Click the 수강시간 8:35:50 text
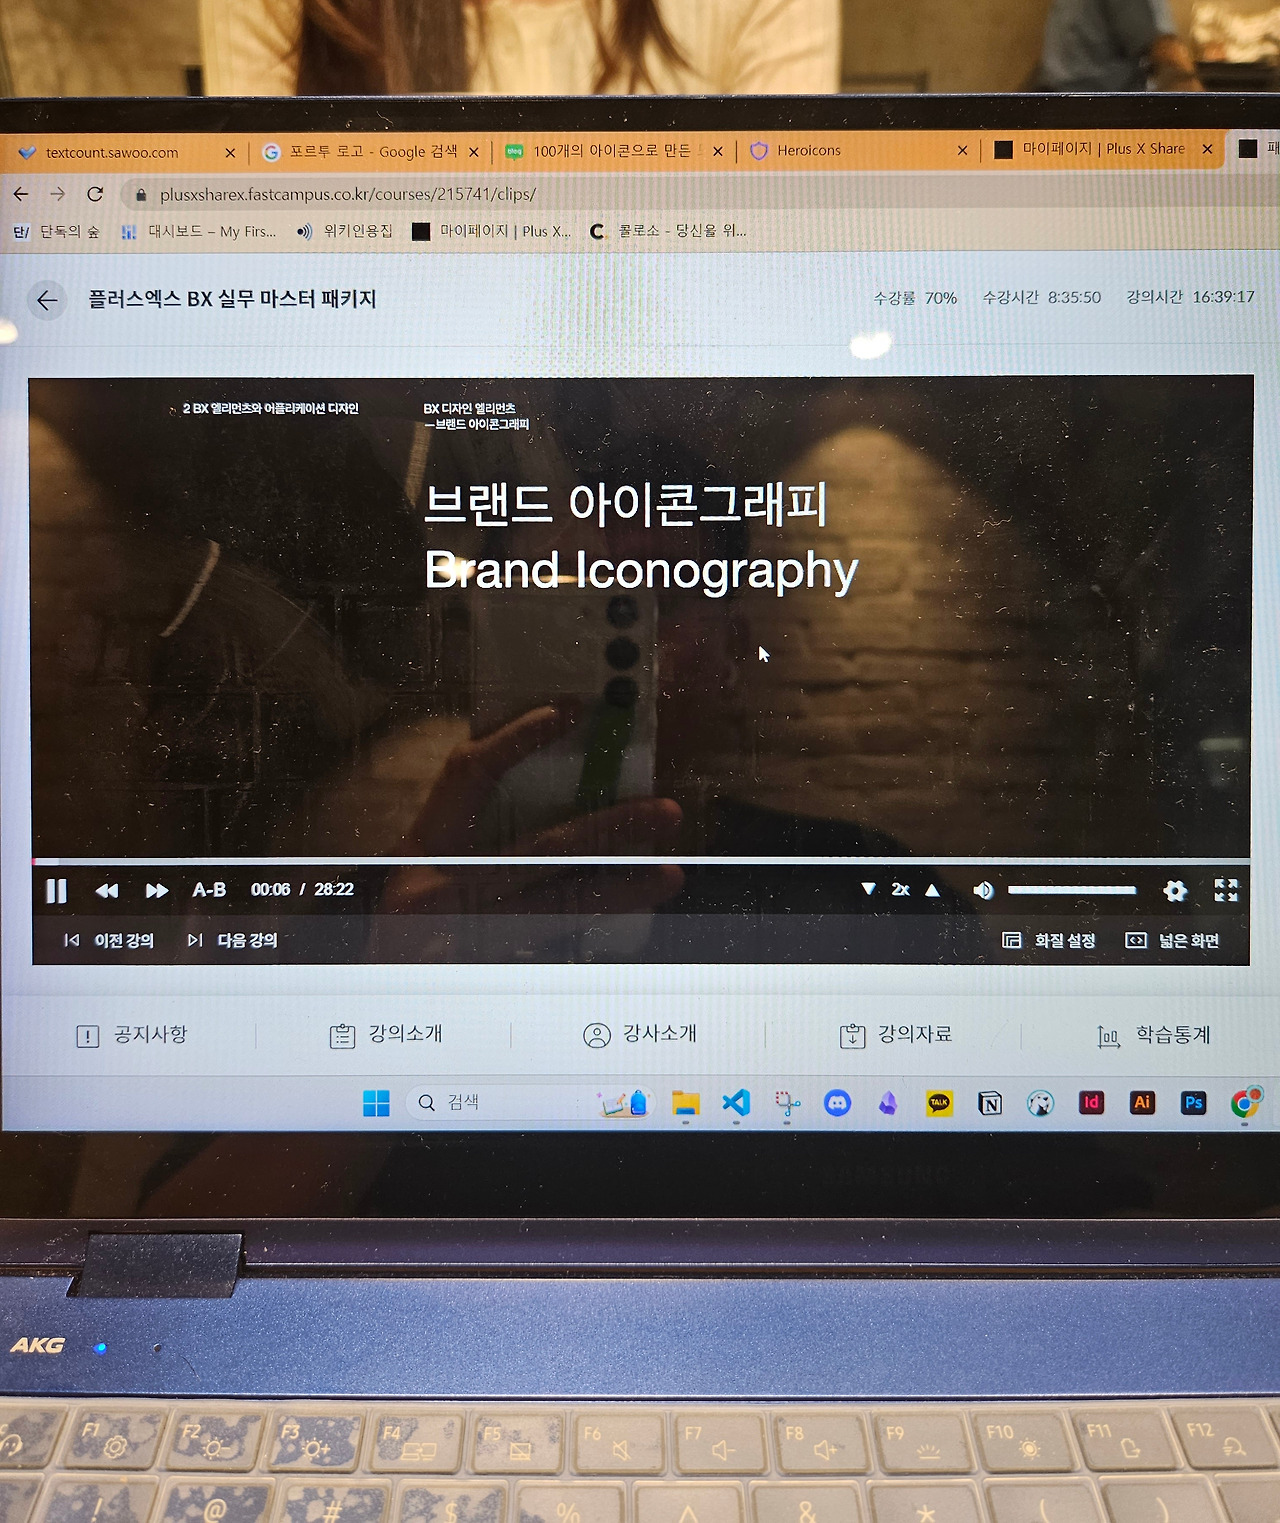The height and width of the screenshot is (1523, 1280). 1041,297
